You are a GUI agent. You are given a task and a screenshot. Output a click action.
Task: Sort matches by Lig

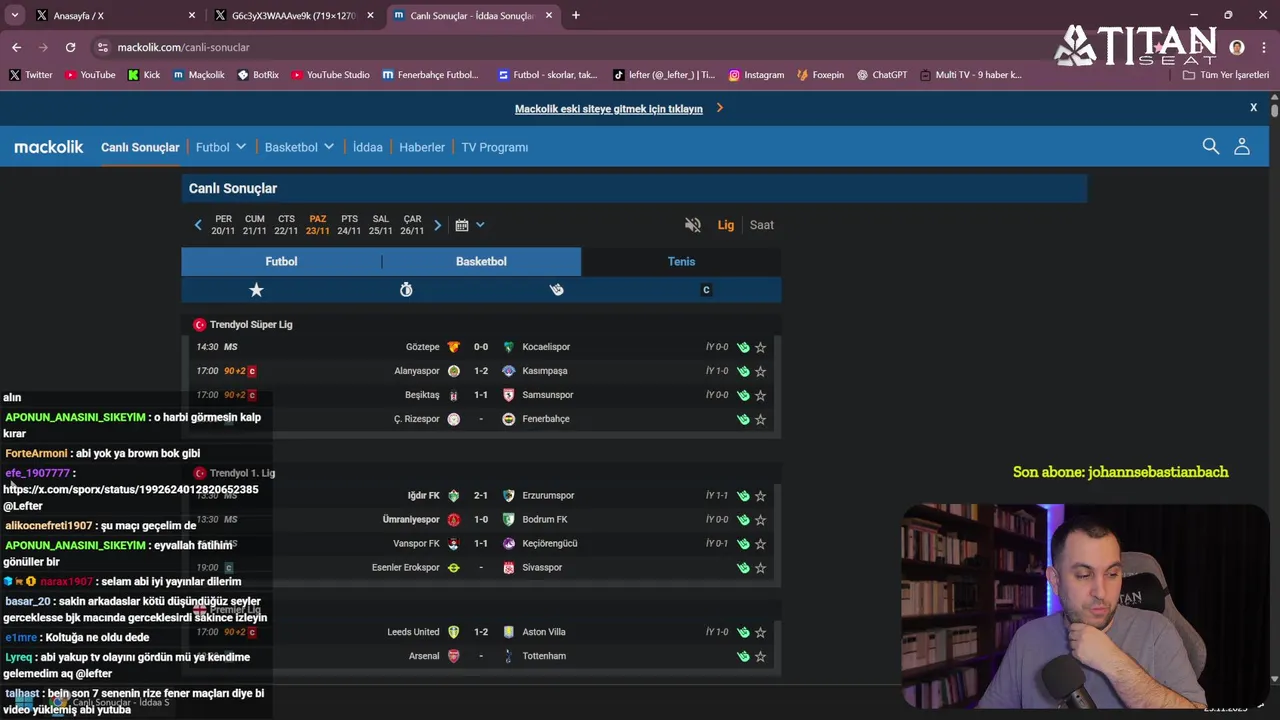(726, 225)
